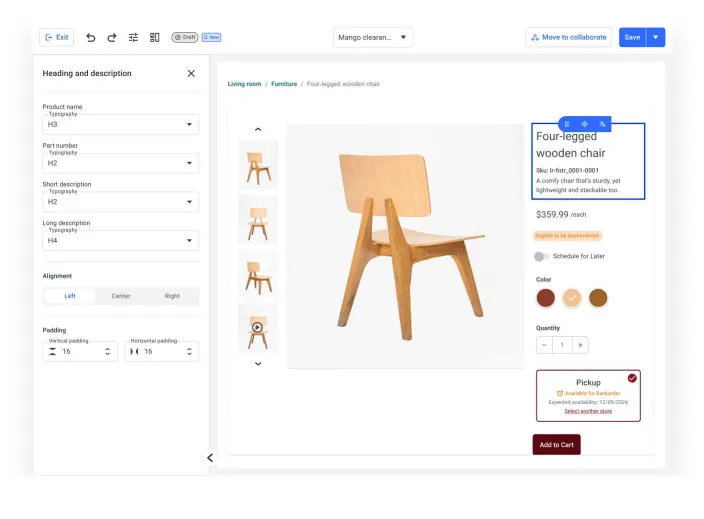Image resolution: width=704 pixels, height=519 pixels.
Task: Decrease quantity with minus button
Action: (545, 345)
